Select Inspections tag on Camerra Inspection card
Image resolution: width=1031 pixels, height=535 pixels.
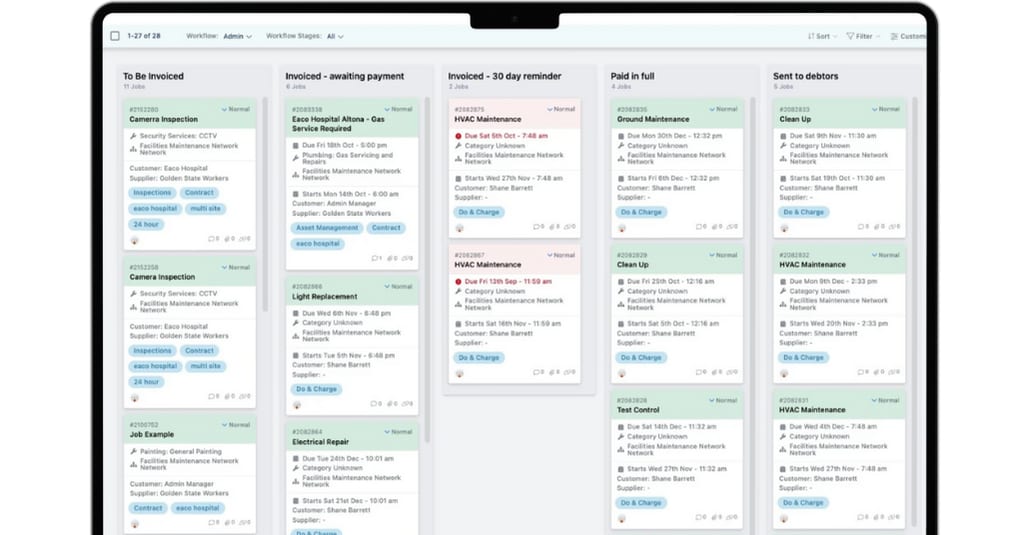click(153, 193)
